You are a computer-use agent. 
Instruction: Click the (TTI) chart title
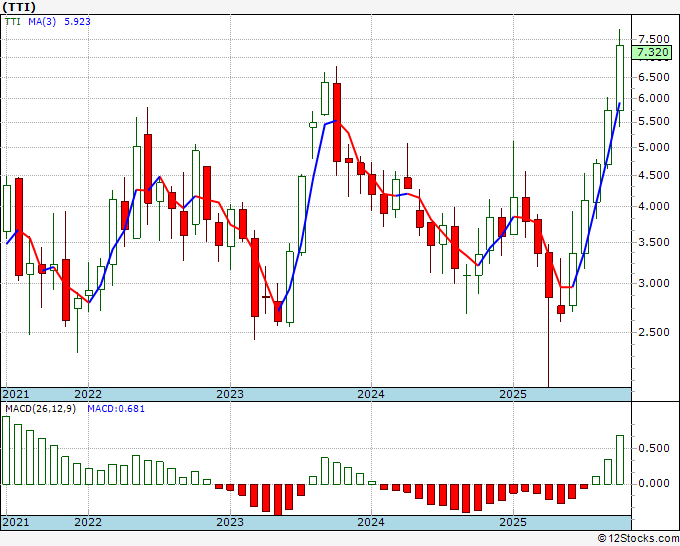[19, 7]
